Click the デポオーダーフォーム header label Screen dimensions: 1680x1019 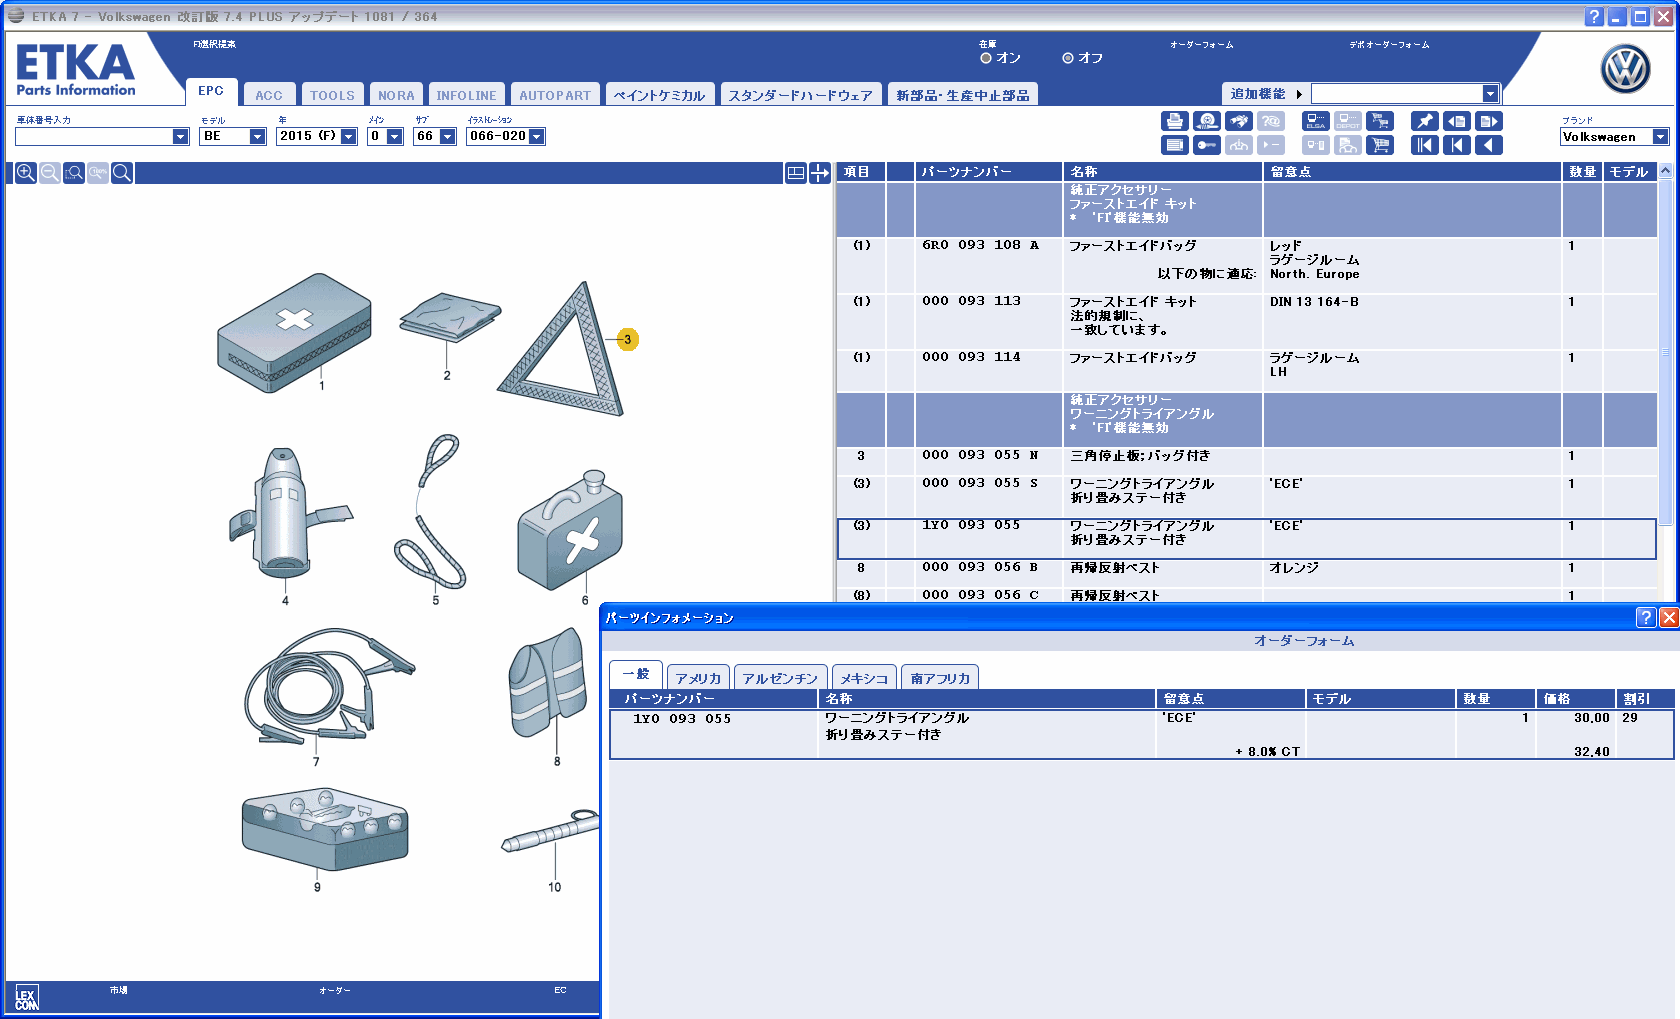[1389, 45]
